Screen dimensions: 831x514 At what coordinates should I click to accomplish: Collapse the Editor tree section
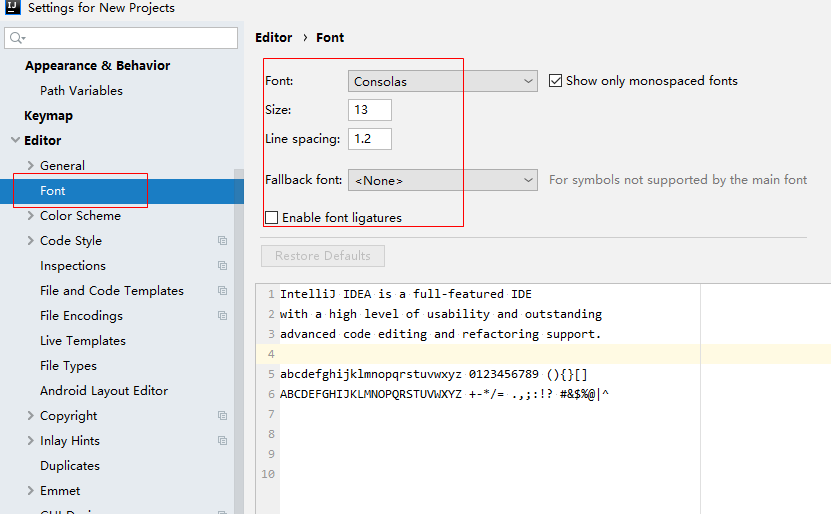pyautogui.click(x=15, y=141)
